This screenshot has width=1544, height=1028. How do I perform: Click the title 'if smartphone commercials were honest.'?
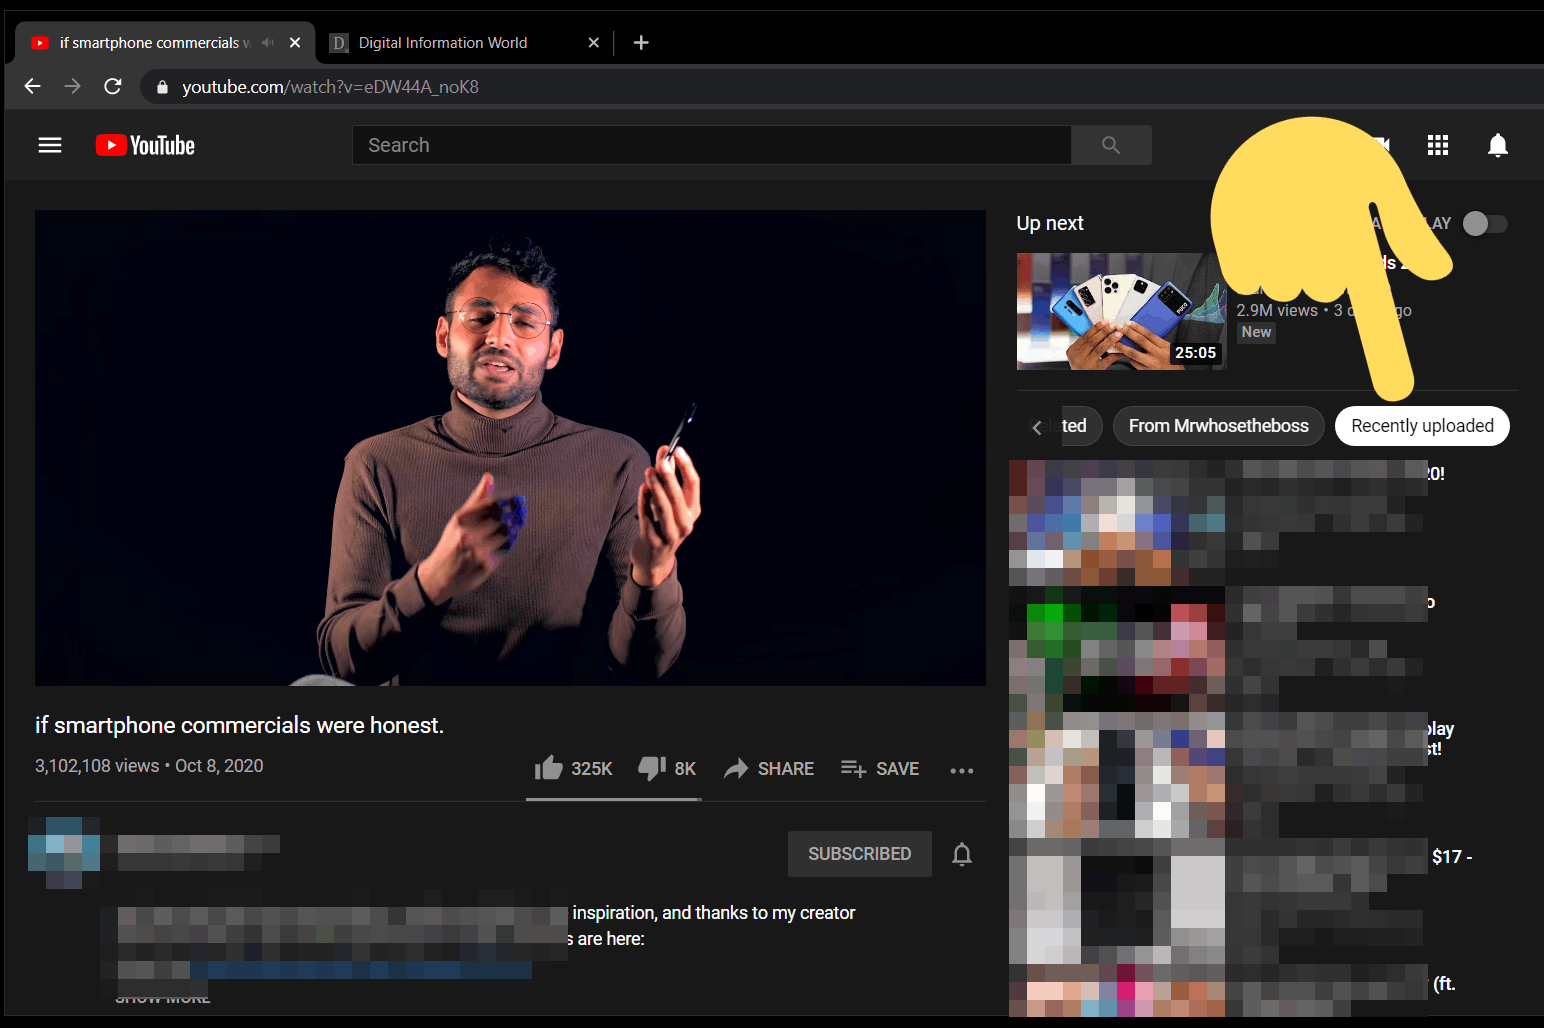click(x=239, y=725)
